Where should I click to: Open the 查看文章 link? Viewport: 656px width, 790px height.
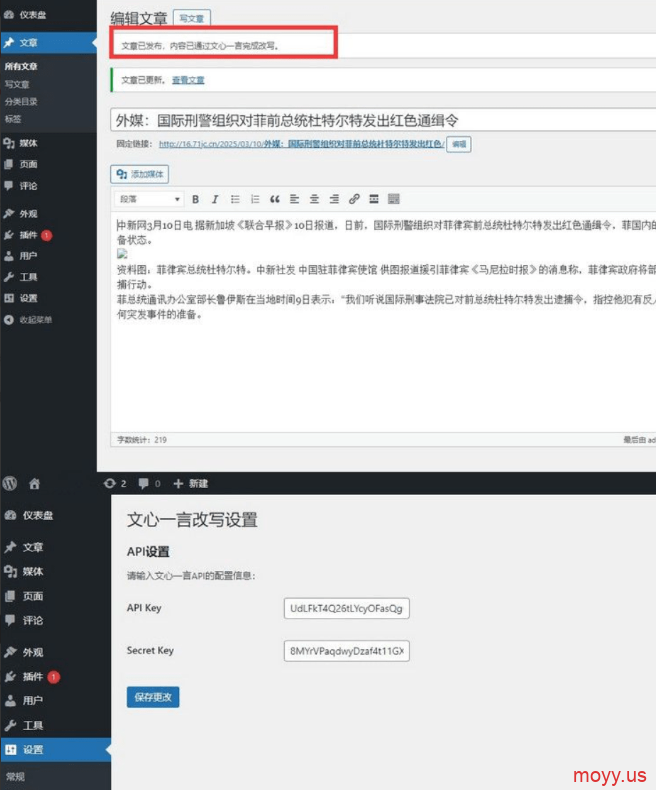[188, 80]
